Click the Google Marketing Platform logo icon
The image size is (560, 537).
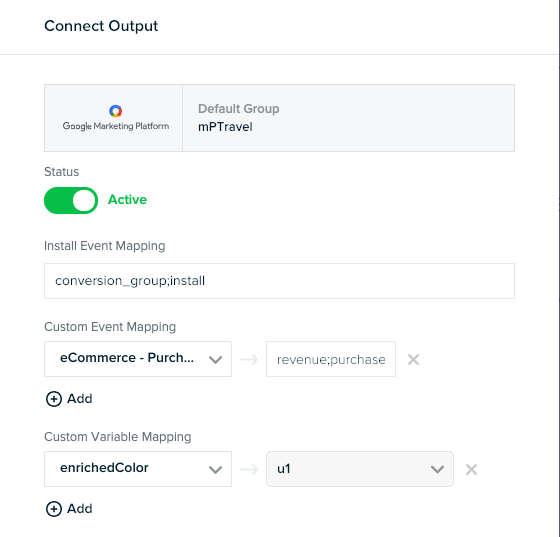(115, 111)
